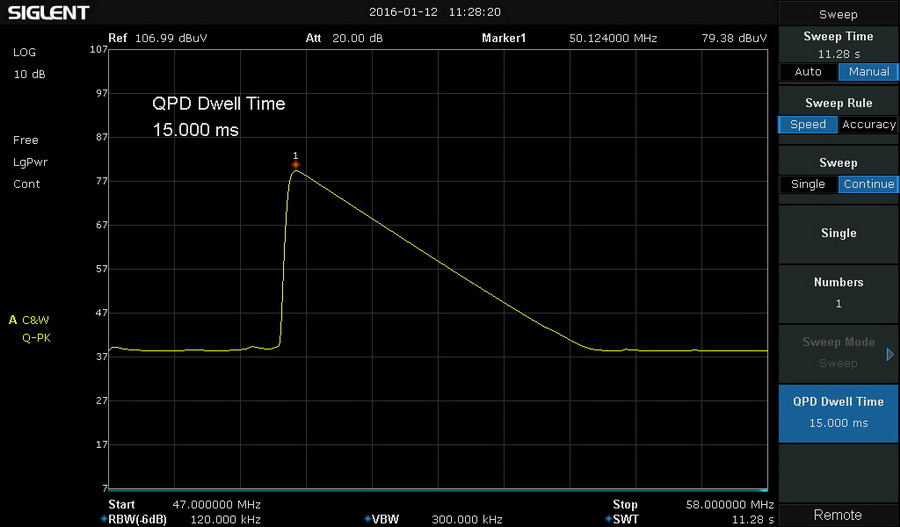Click the Sweep Mode arrow icon

(x=890, y=353)
